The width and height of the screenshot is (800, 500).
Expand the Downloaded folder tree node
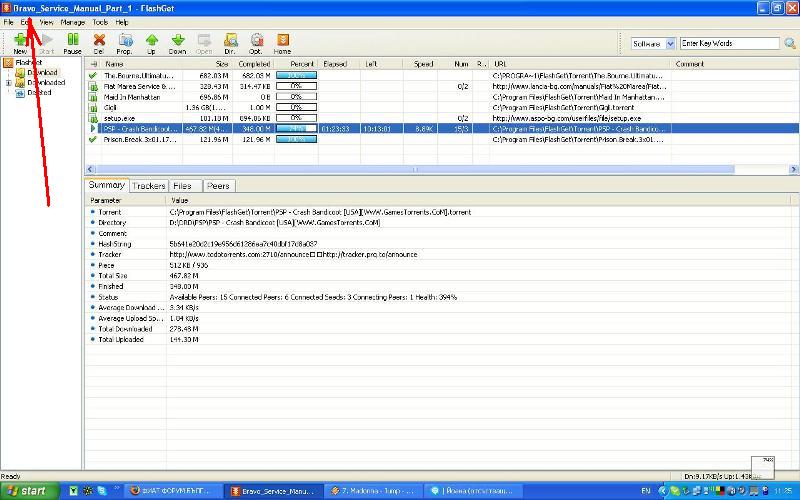9,83
